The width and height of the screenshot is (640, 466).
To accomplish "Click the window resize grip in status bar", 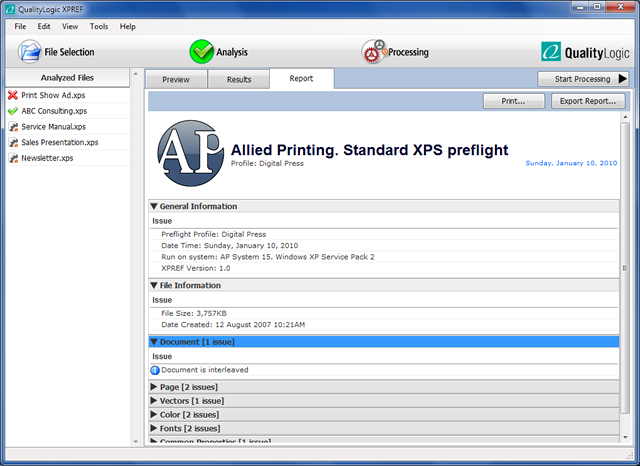I will 630,456.
